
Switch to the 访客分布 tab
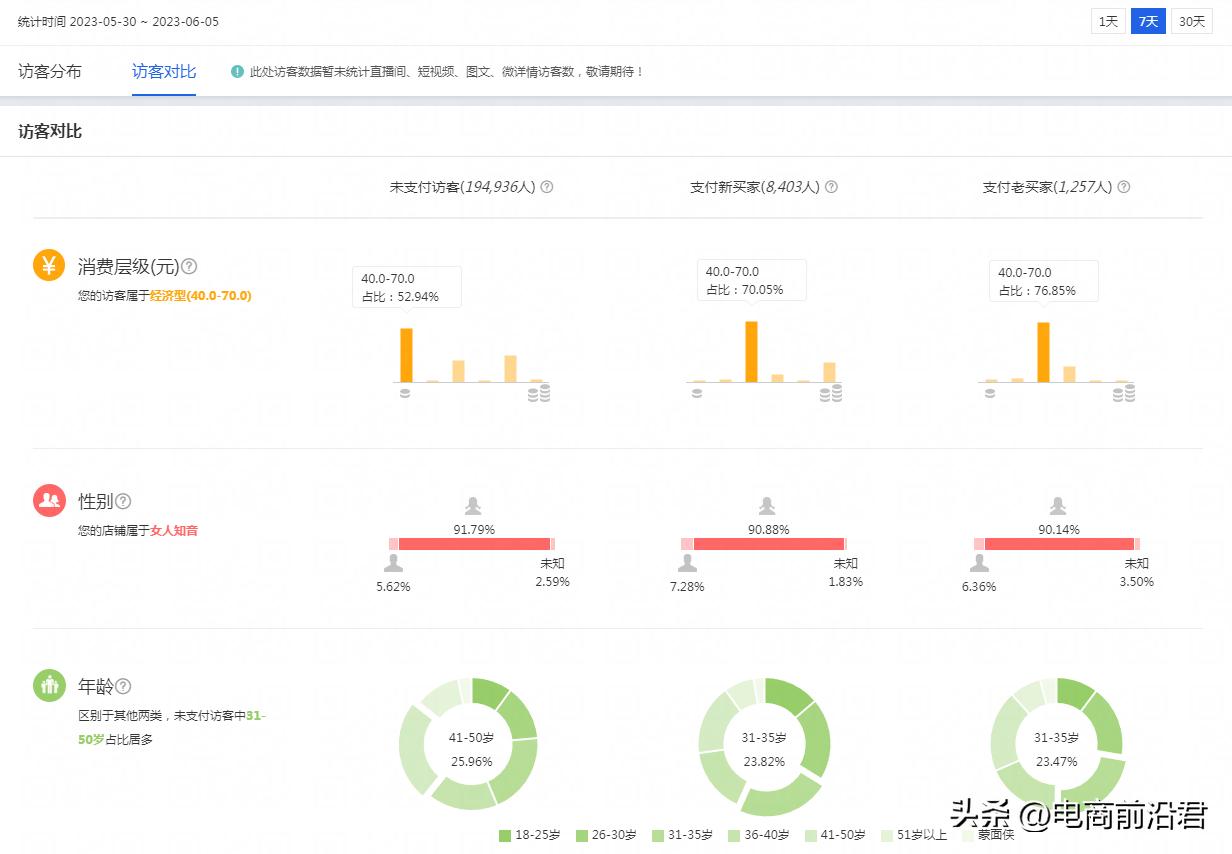click(50, 71)
